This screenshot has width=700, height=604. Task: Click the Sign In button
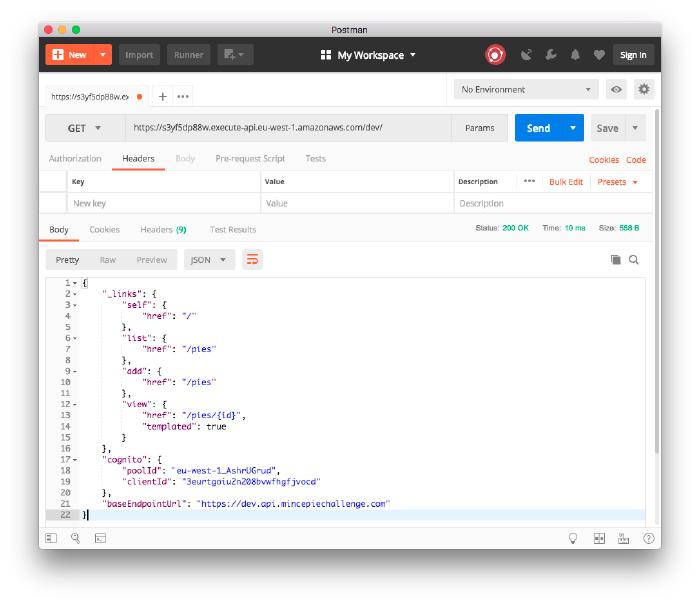click(x=633, y=55)
